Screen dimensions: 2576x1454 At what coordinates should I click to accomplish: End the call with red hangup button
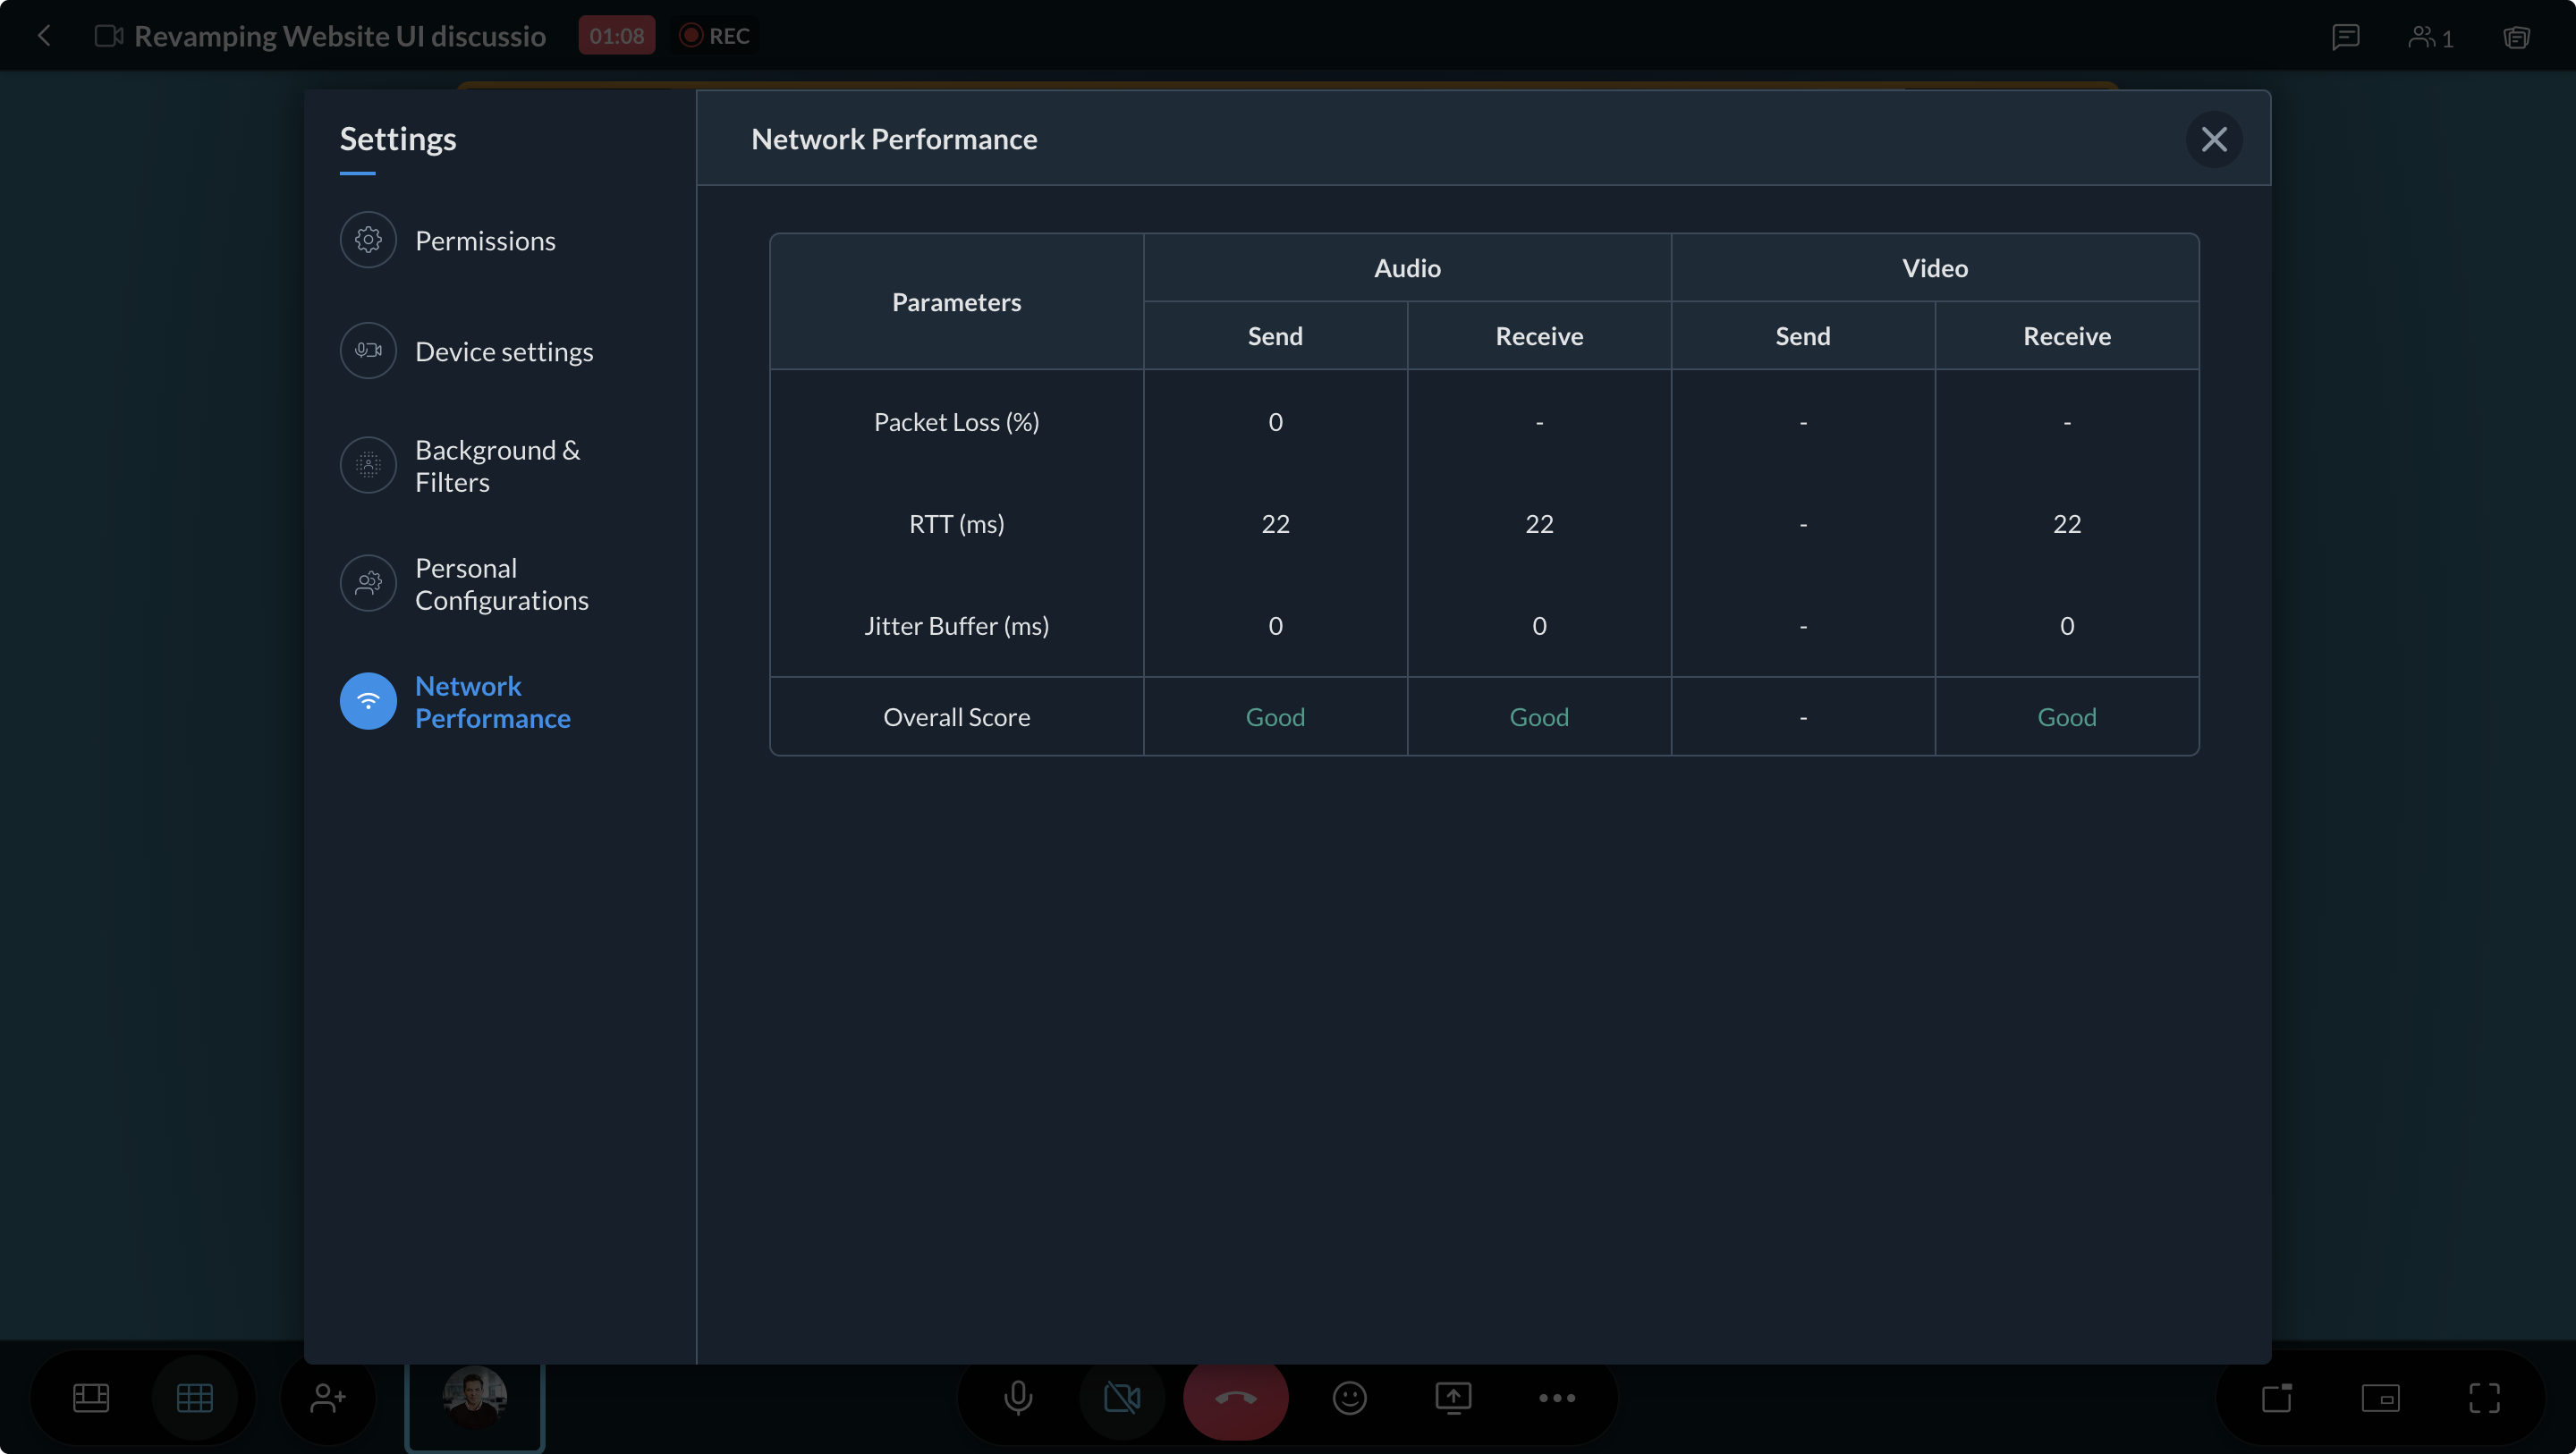1235,1397
